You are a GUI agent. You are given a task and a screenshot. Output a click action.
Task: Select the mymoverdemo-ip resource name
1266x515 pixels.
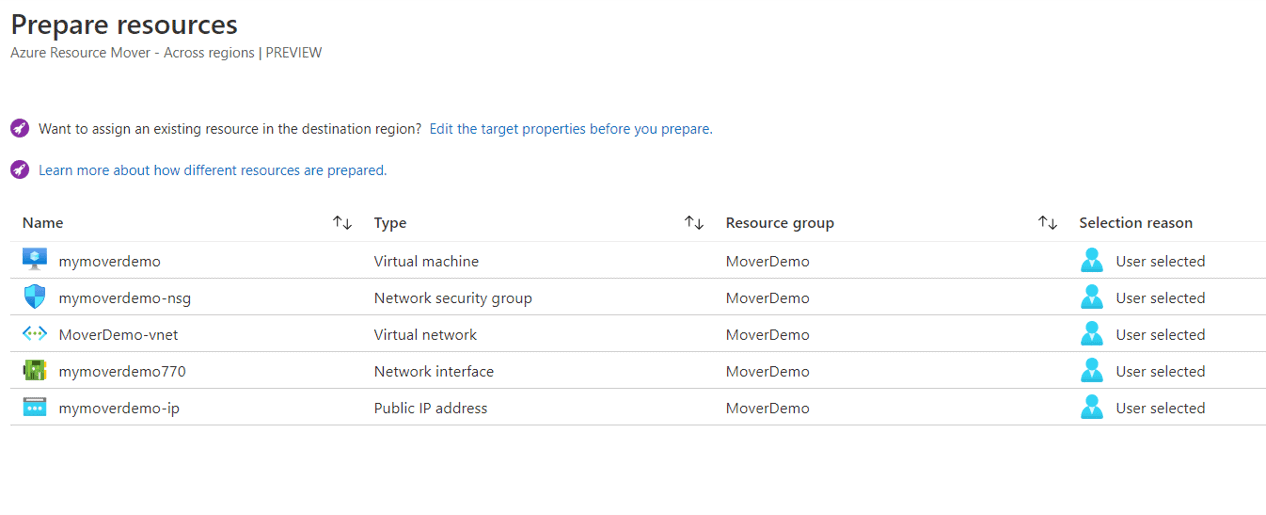(x=119, y=408)
